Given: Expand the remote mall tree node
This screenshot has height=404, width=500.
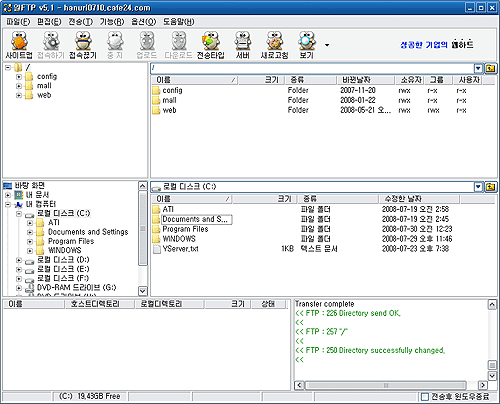Looking at the screenshot, I should coord(19,86).
